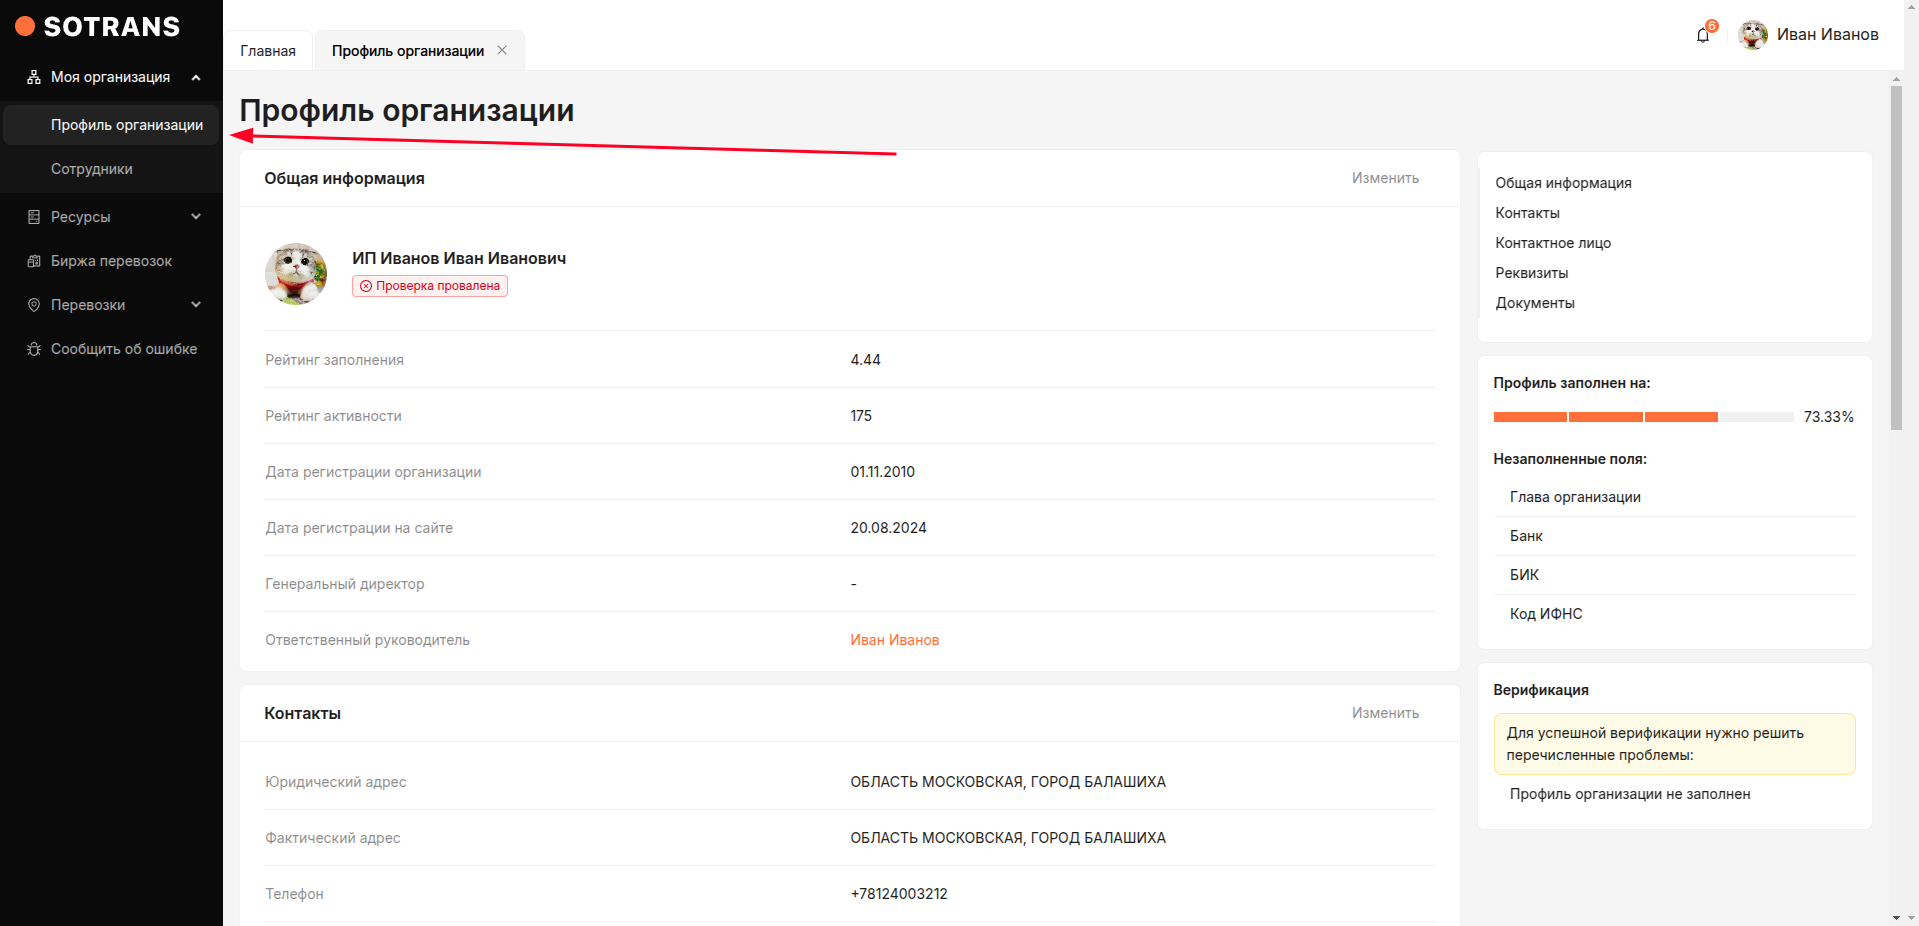Close the Профиль организации tab
The height and width of the screenshot is (926, 1919).
pos(502,50)
